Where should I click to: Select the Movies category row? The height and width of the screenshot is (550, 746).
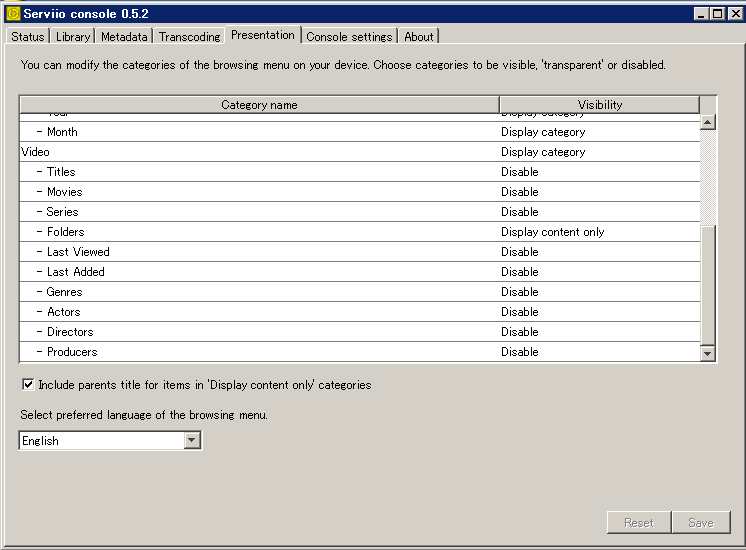click(65, 192)
